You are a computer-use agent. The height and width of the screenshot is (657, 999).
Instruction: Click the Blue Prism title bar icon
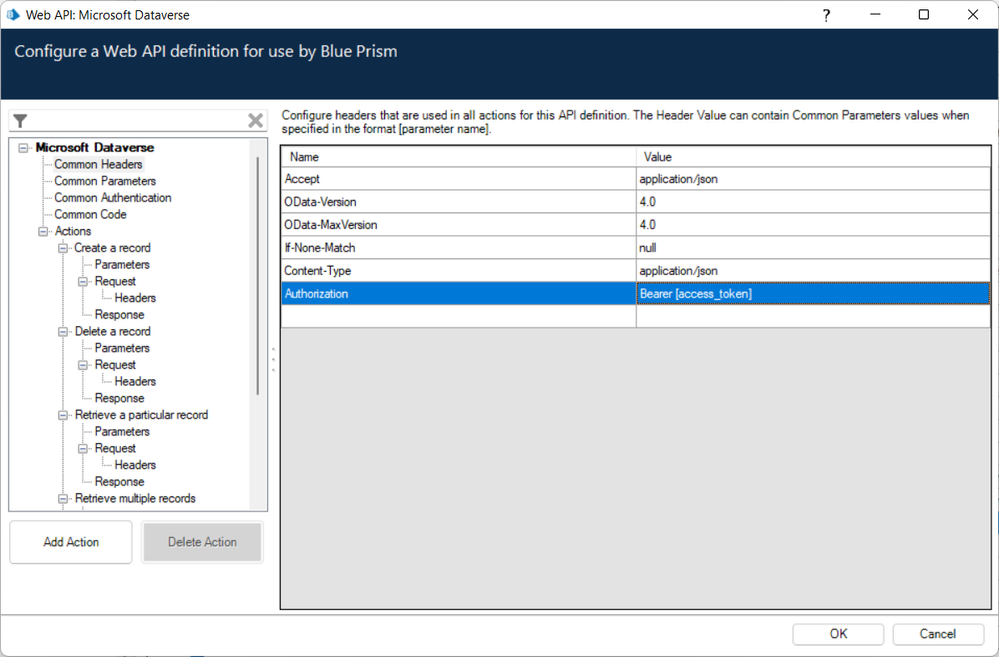tap(13, 15)
